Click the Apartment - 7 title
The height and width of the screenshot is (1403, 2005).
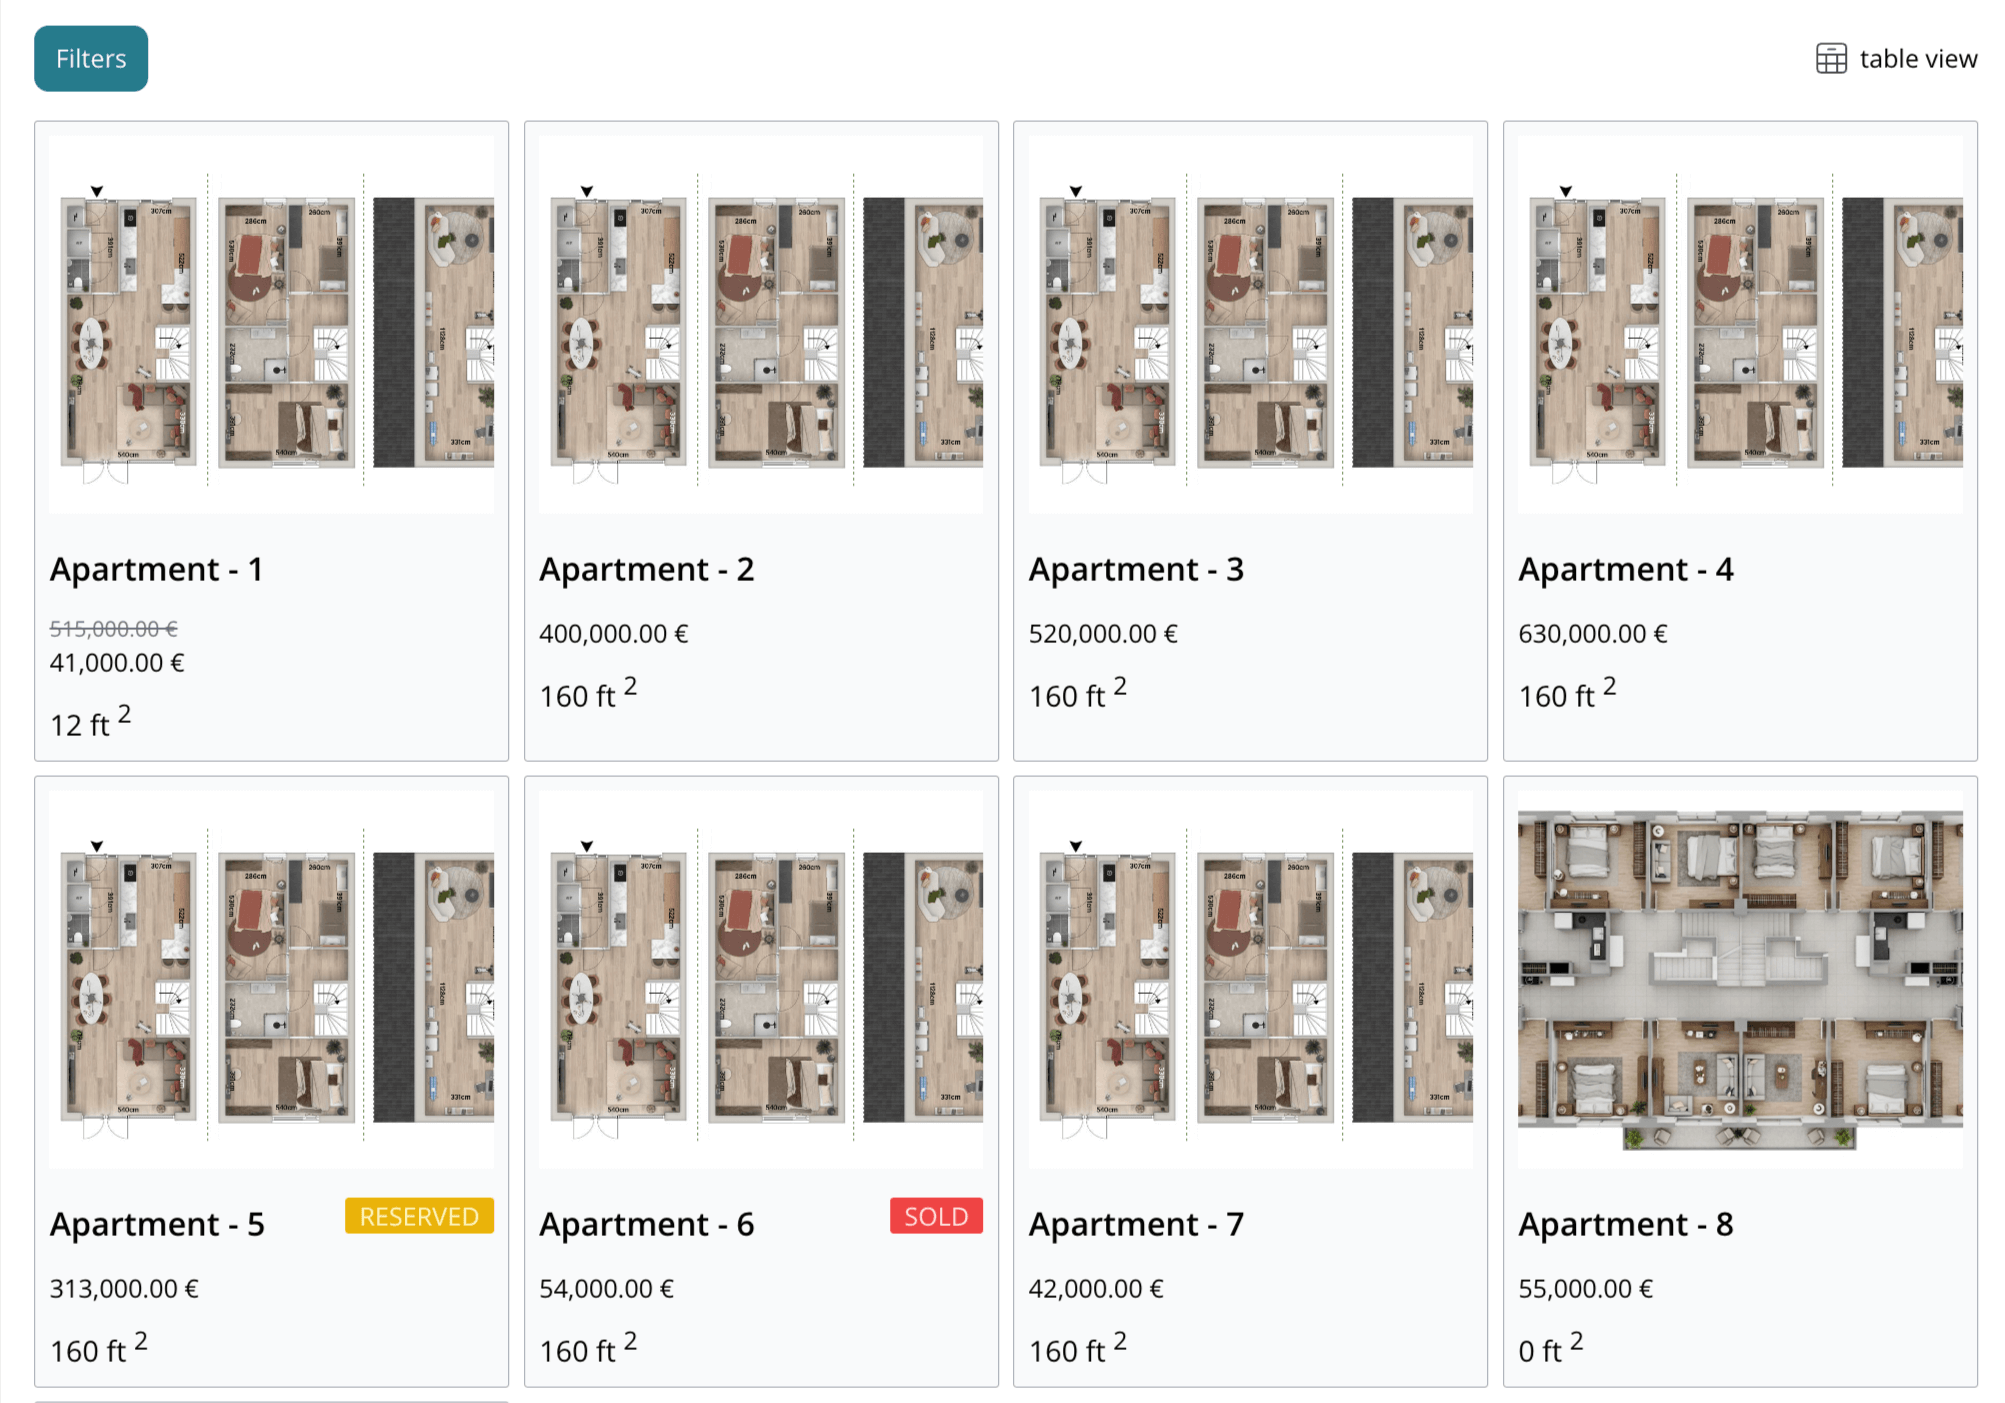[x=1136, y=1224]
